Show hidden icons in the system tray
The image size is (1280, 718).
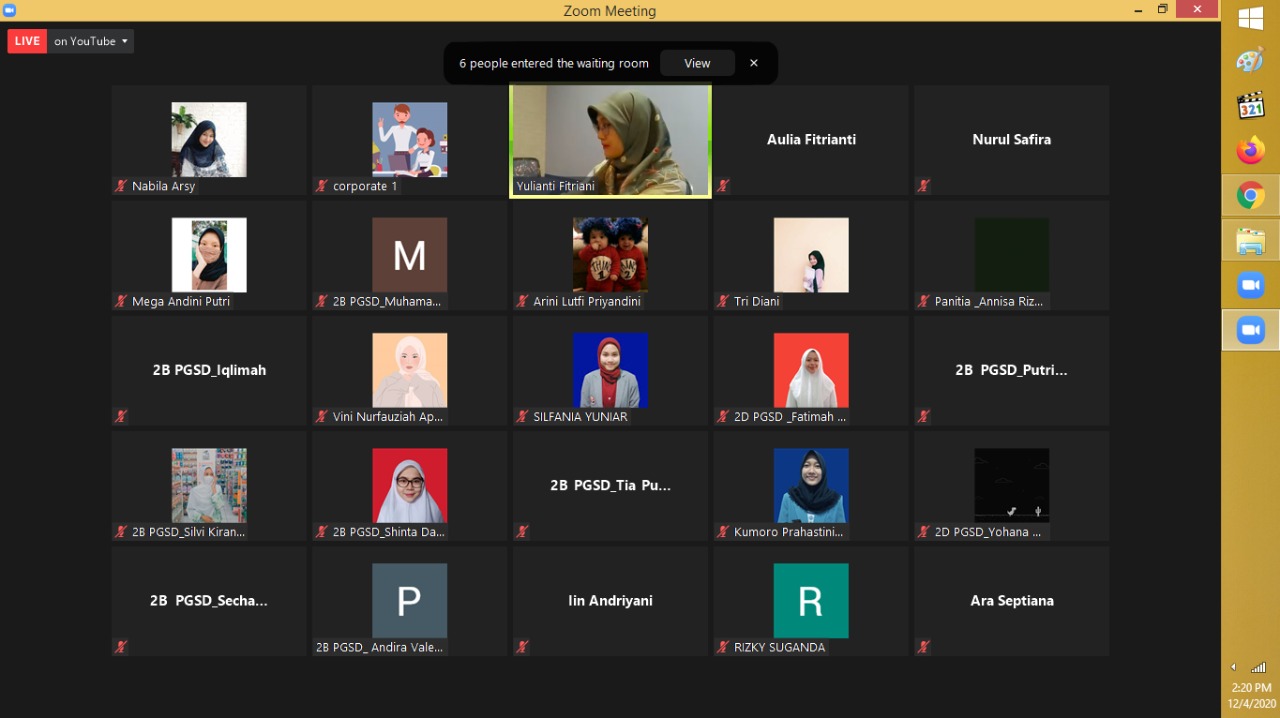coord(1233,667)
